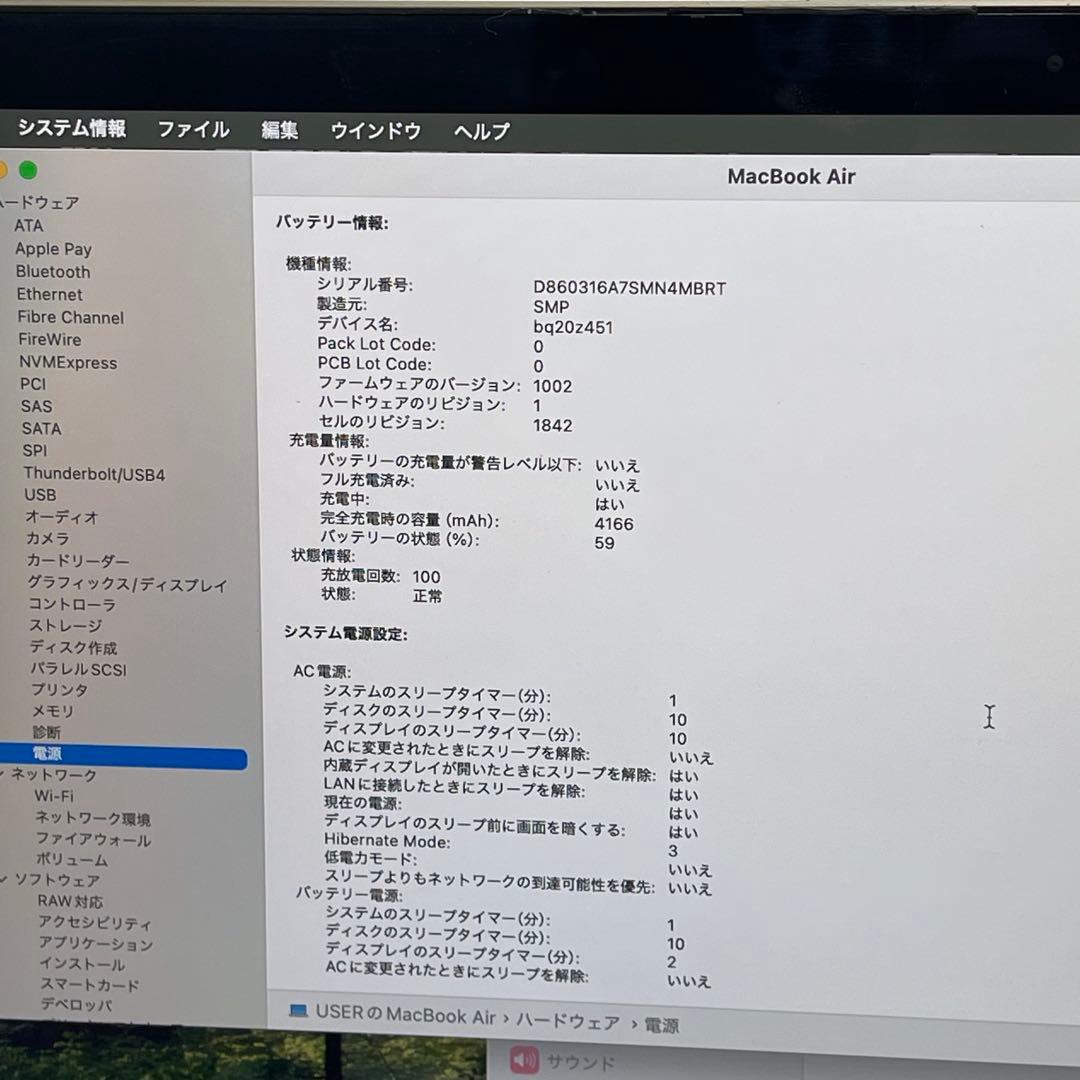This screenshot has width=1080, height=1080.
Task: Collapse the ネットワーク section
Action: tap(5, 775)
